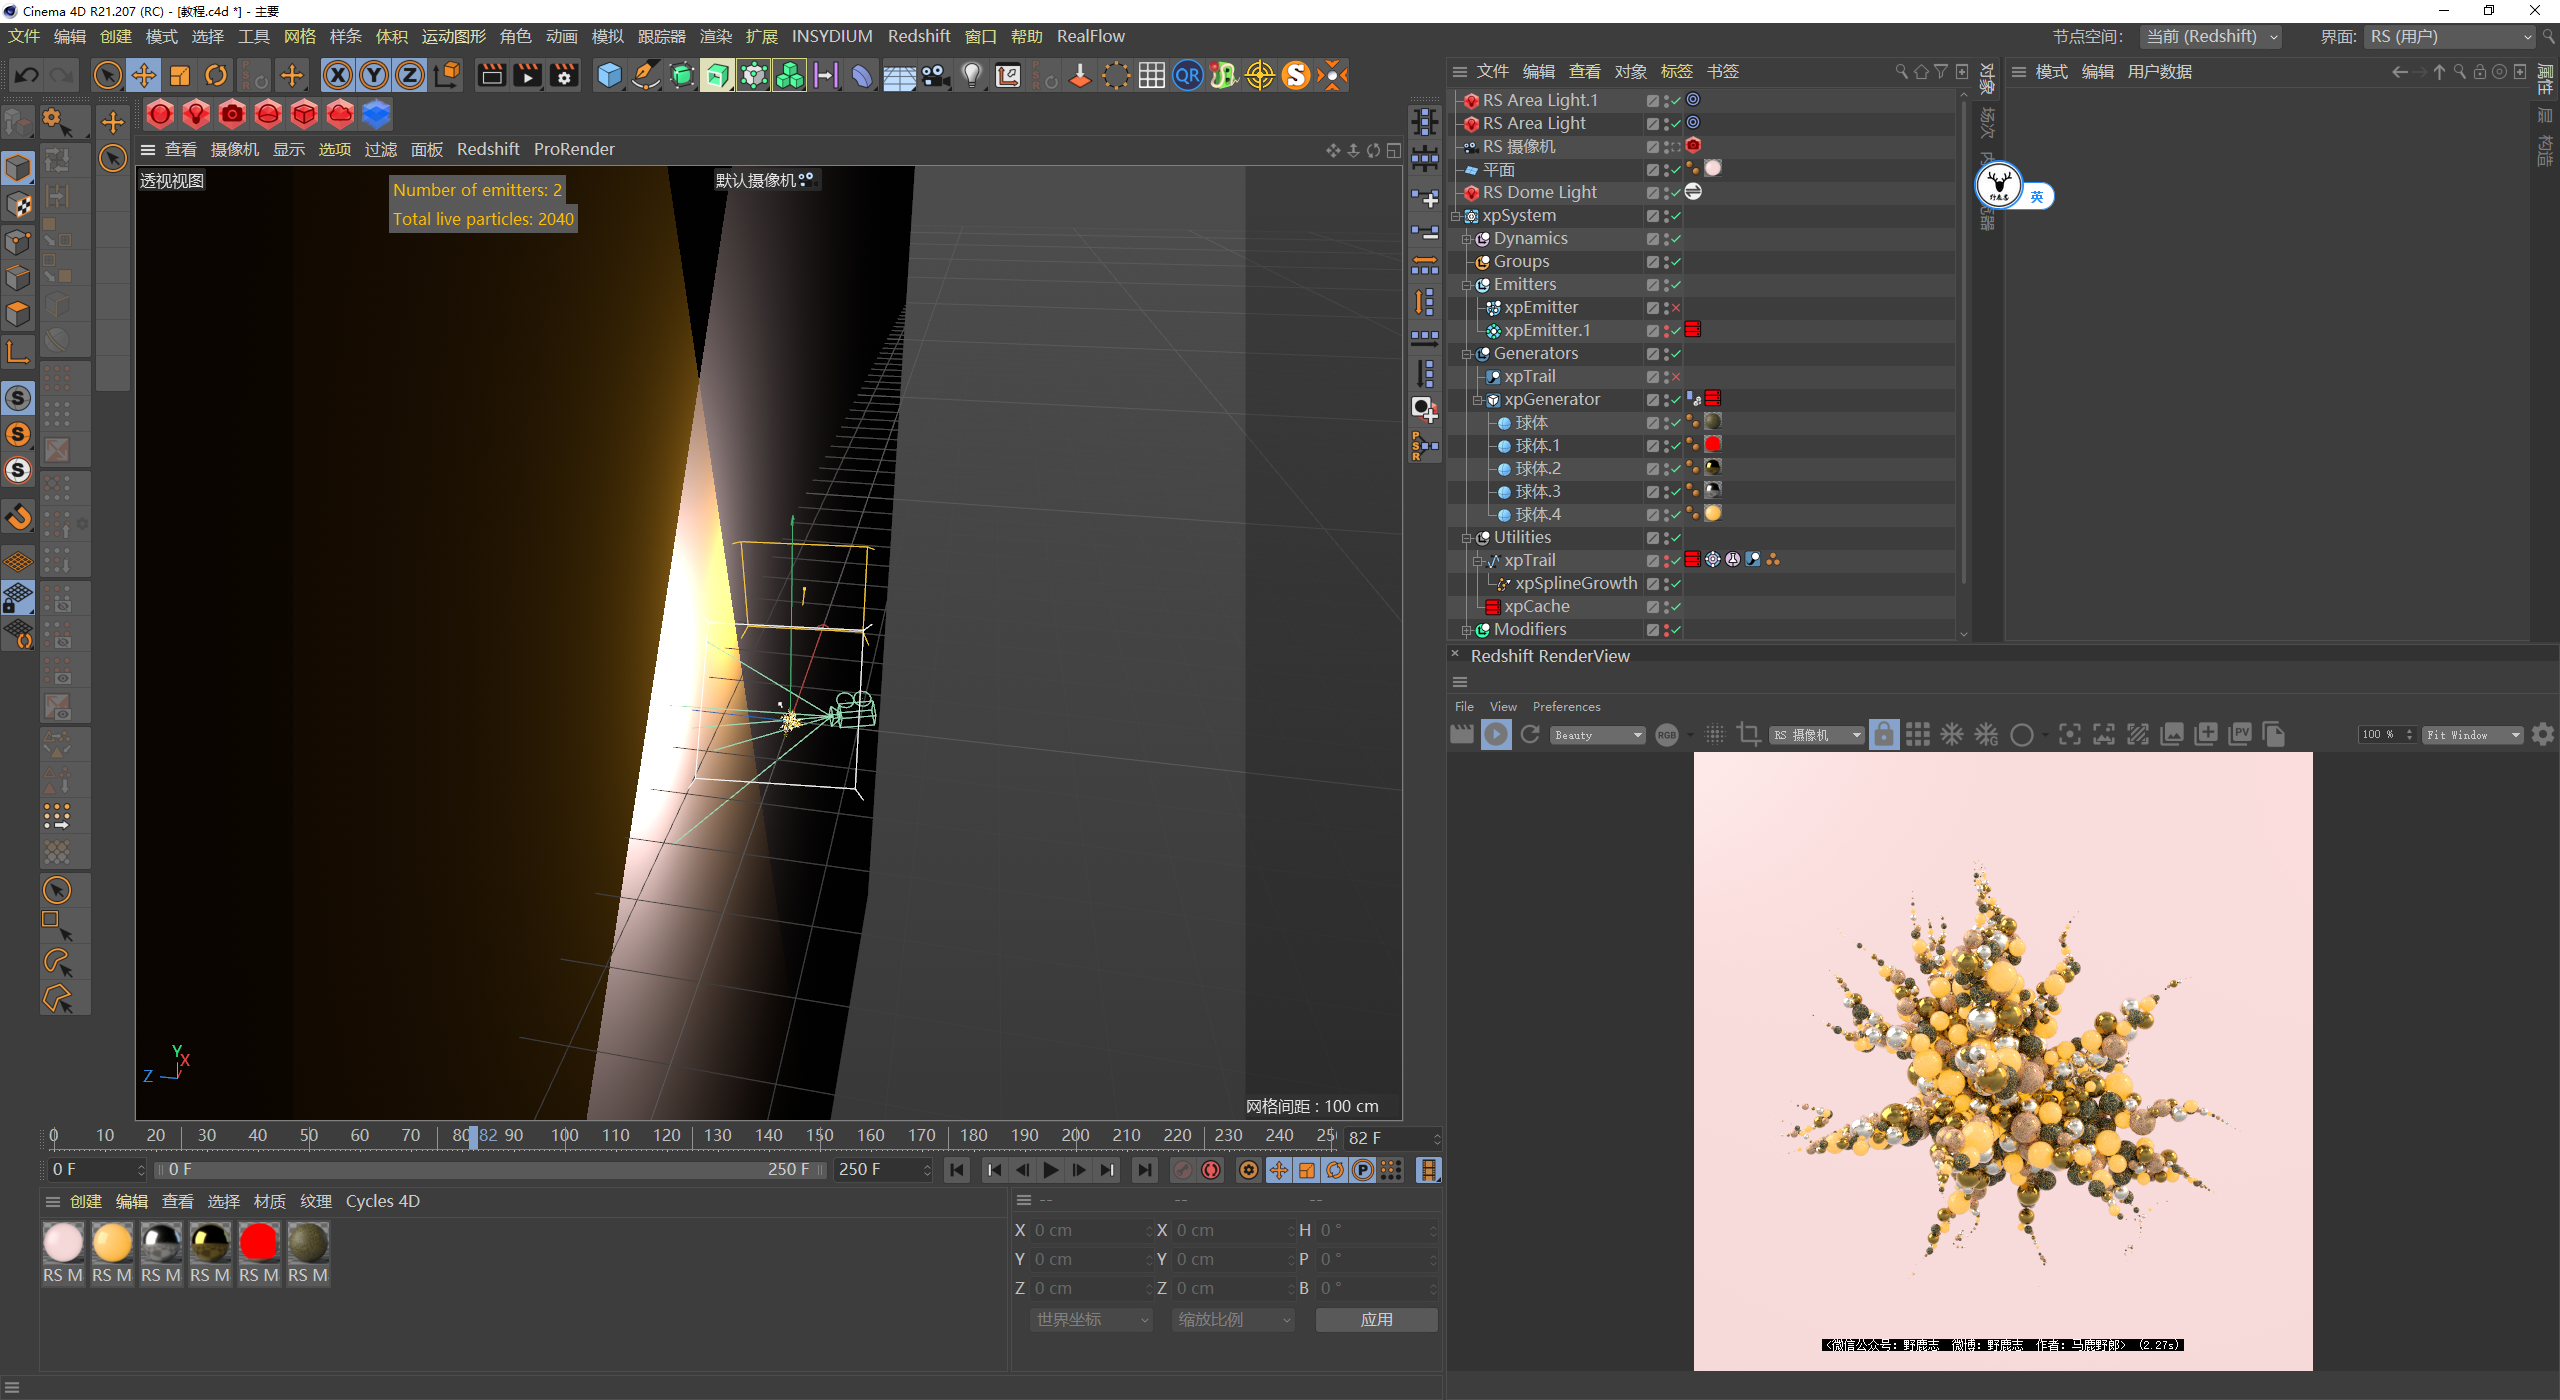Open the 缩放比例 dropdown
The width and height of the screenshot is (2560, 1400).
pyautogui.click(x=1233, y=1320)
